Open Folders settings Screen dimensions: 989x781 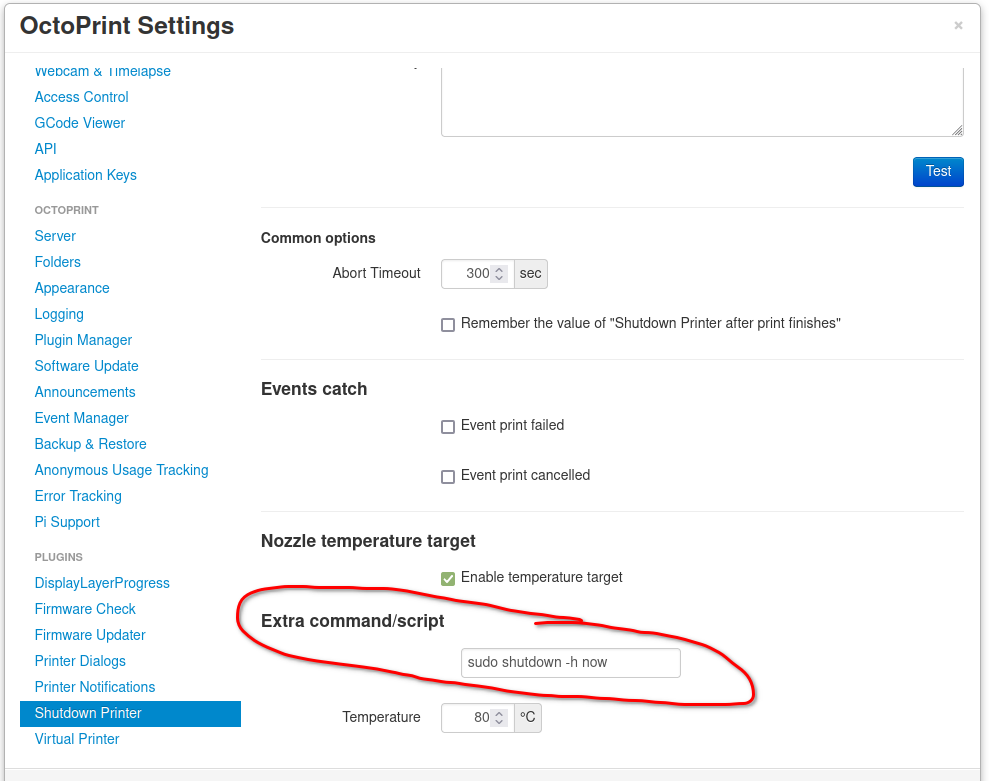pyautogui.click(x=57, y=262)
